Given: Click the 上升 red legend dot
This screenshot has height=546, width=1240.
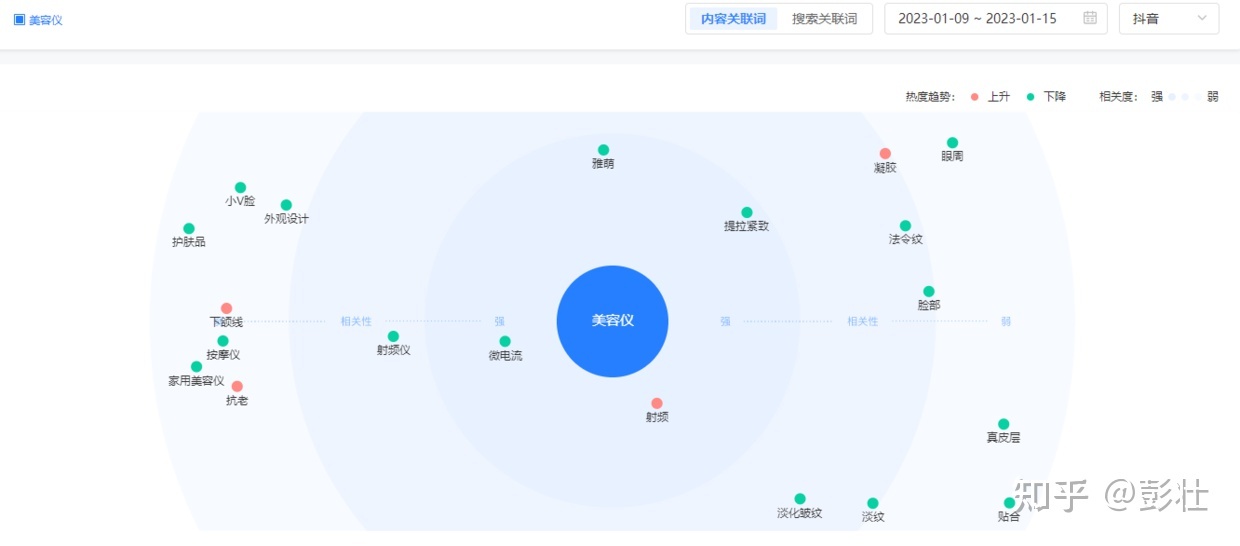Looking at the screenshot, I should [974, 97].
